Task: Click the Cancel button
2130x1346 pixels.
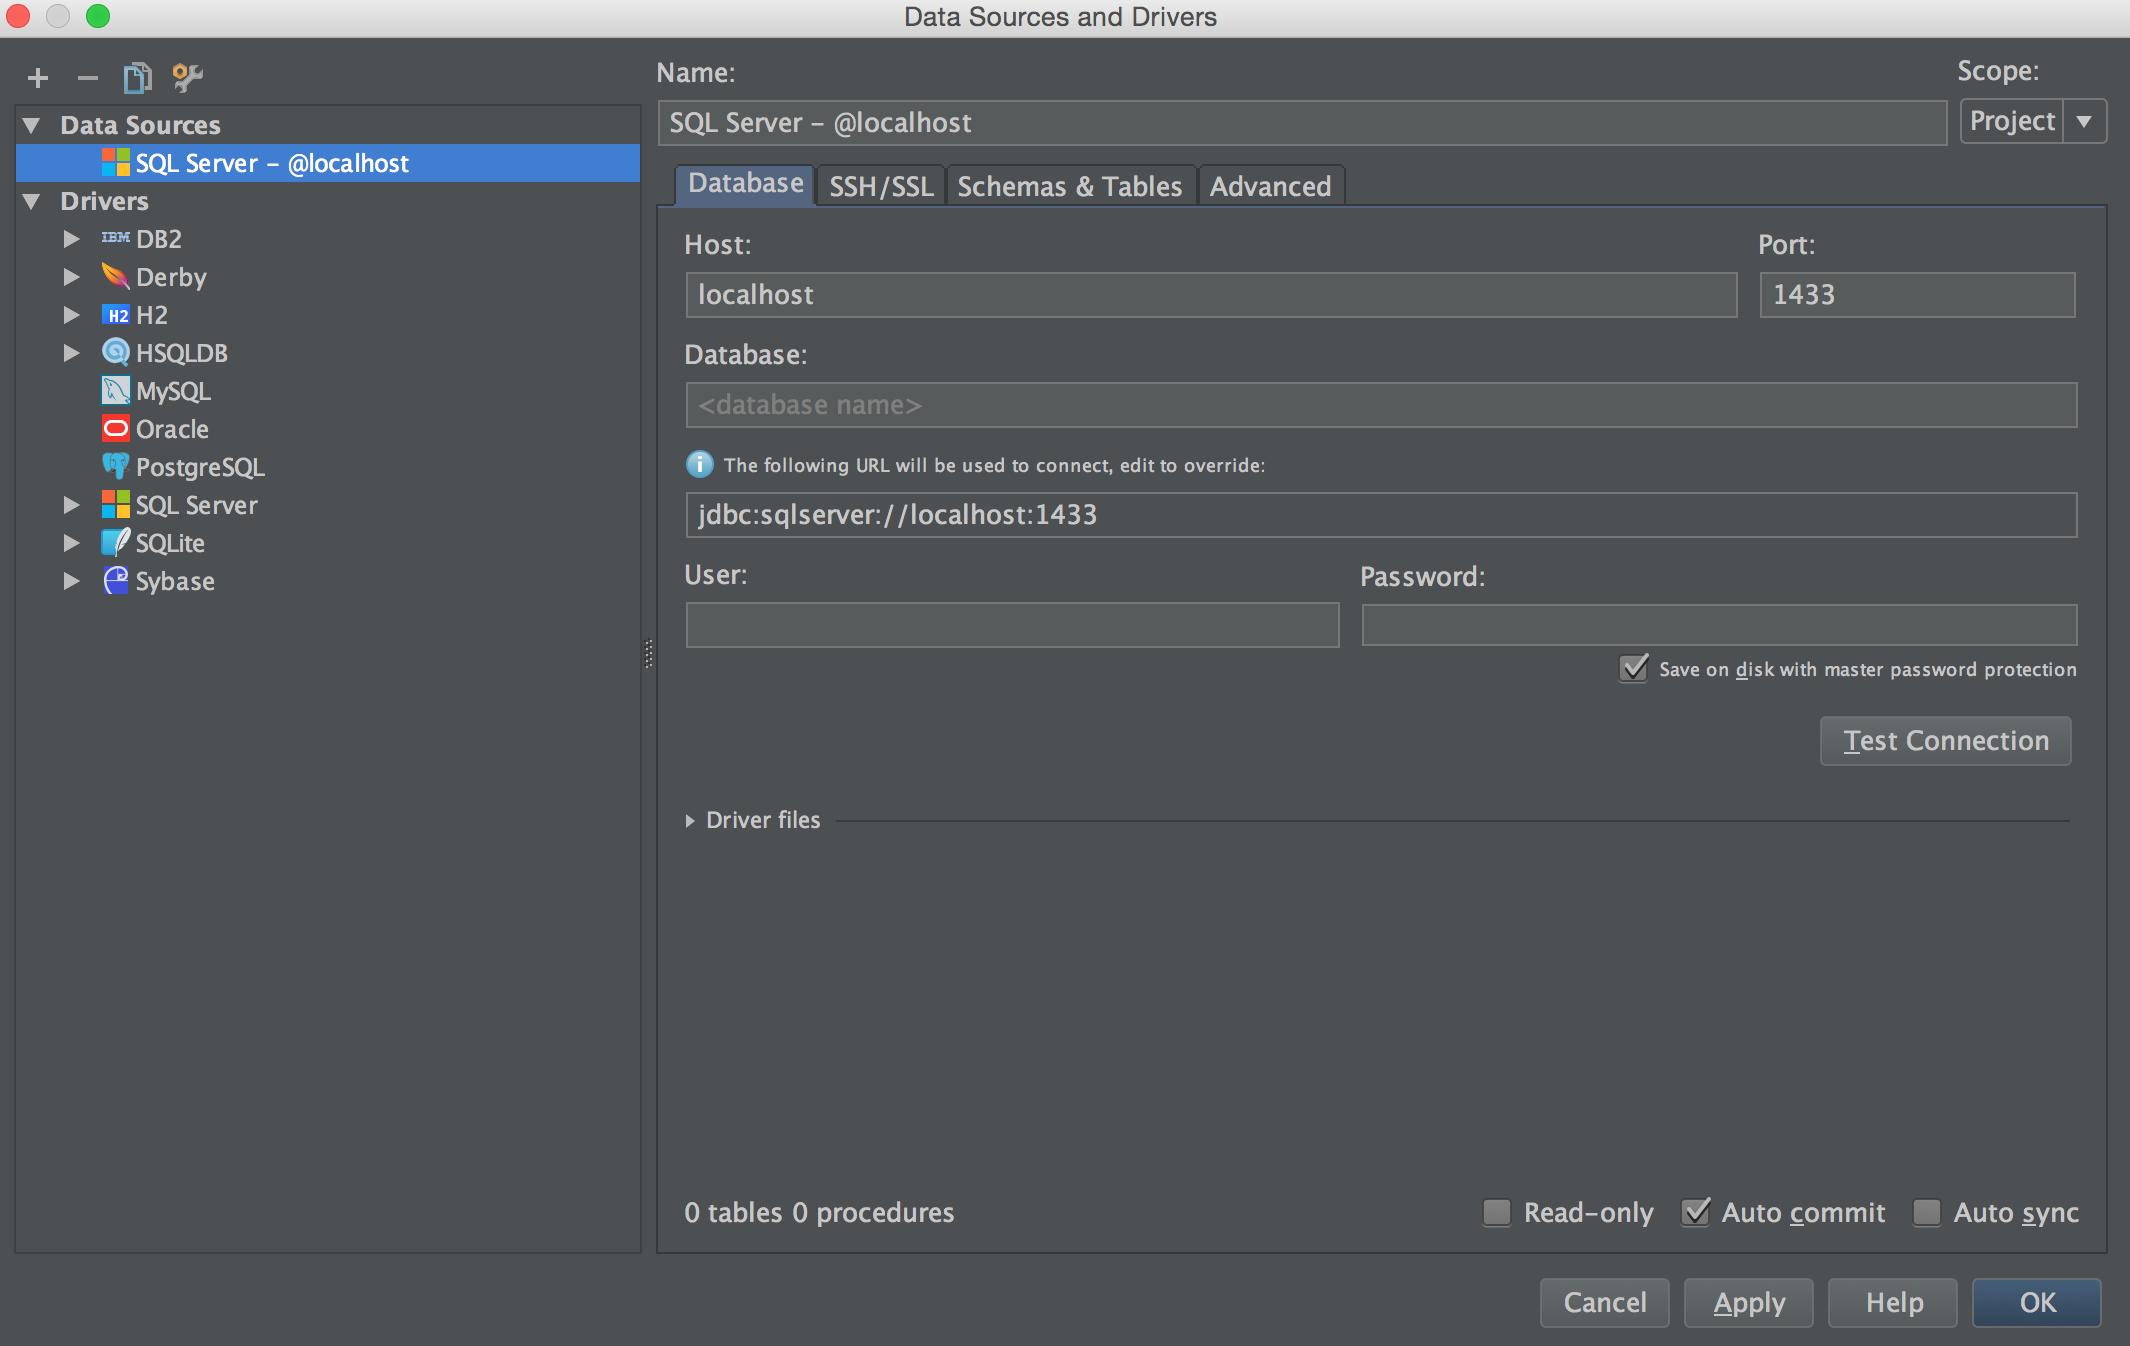Action: (1604, 1302)
